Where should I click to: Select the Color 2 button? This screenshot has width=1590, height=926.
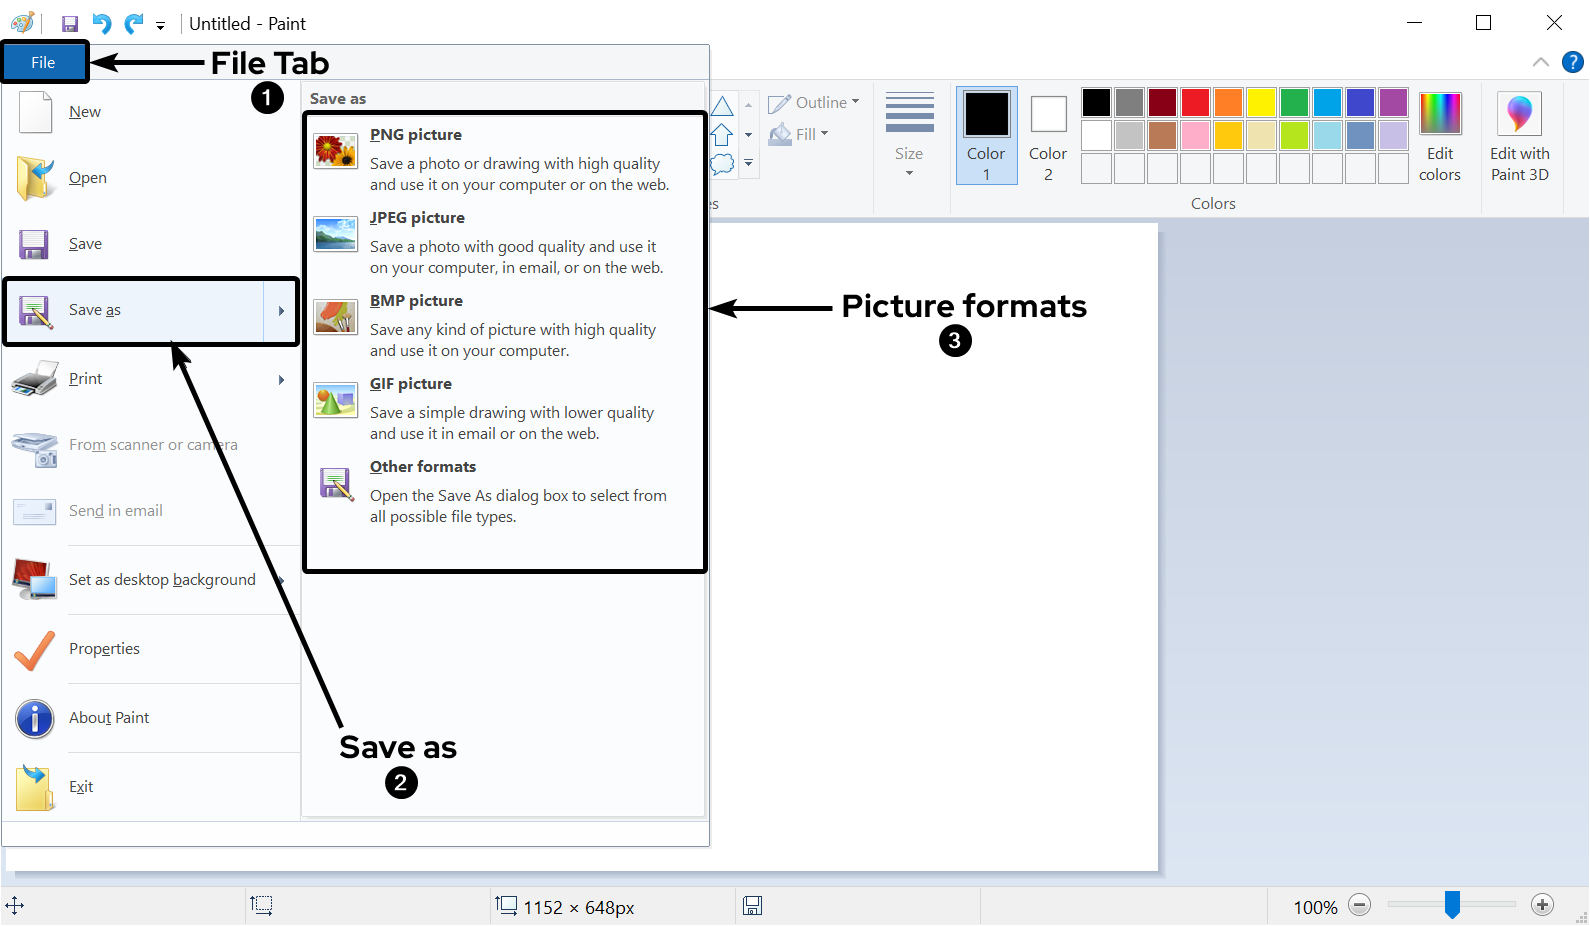tap(1048, 136)
